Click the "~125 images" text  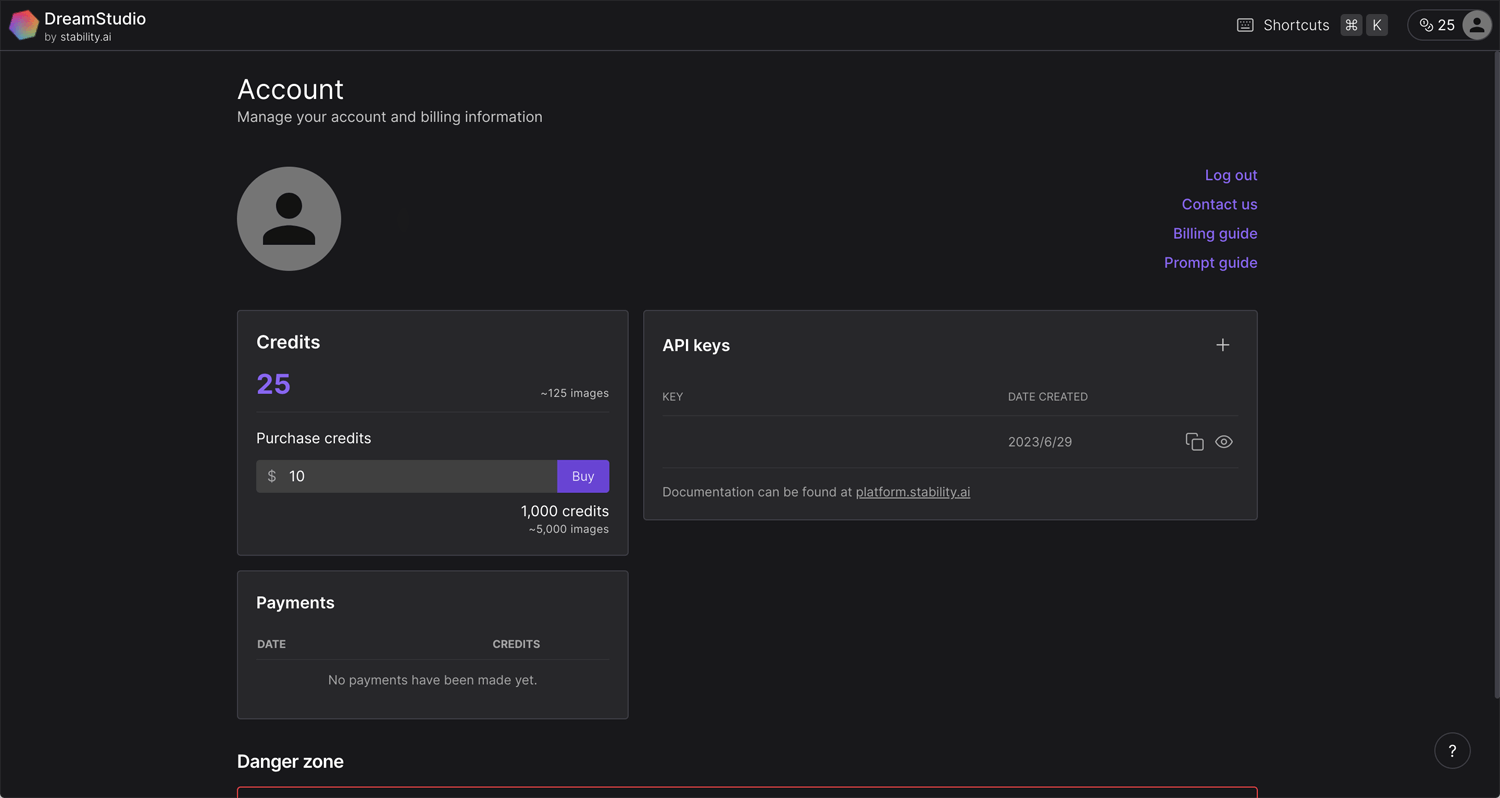(575, 393)
